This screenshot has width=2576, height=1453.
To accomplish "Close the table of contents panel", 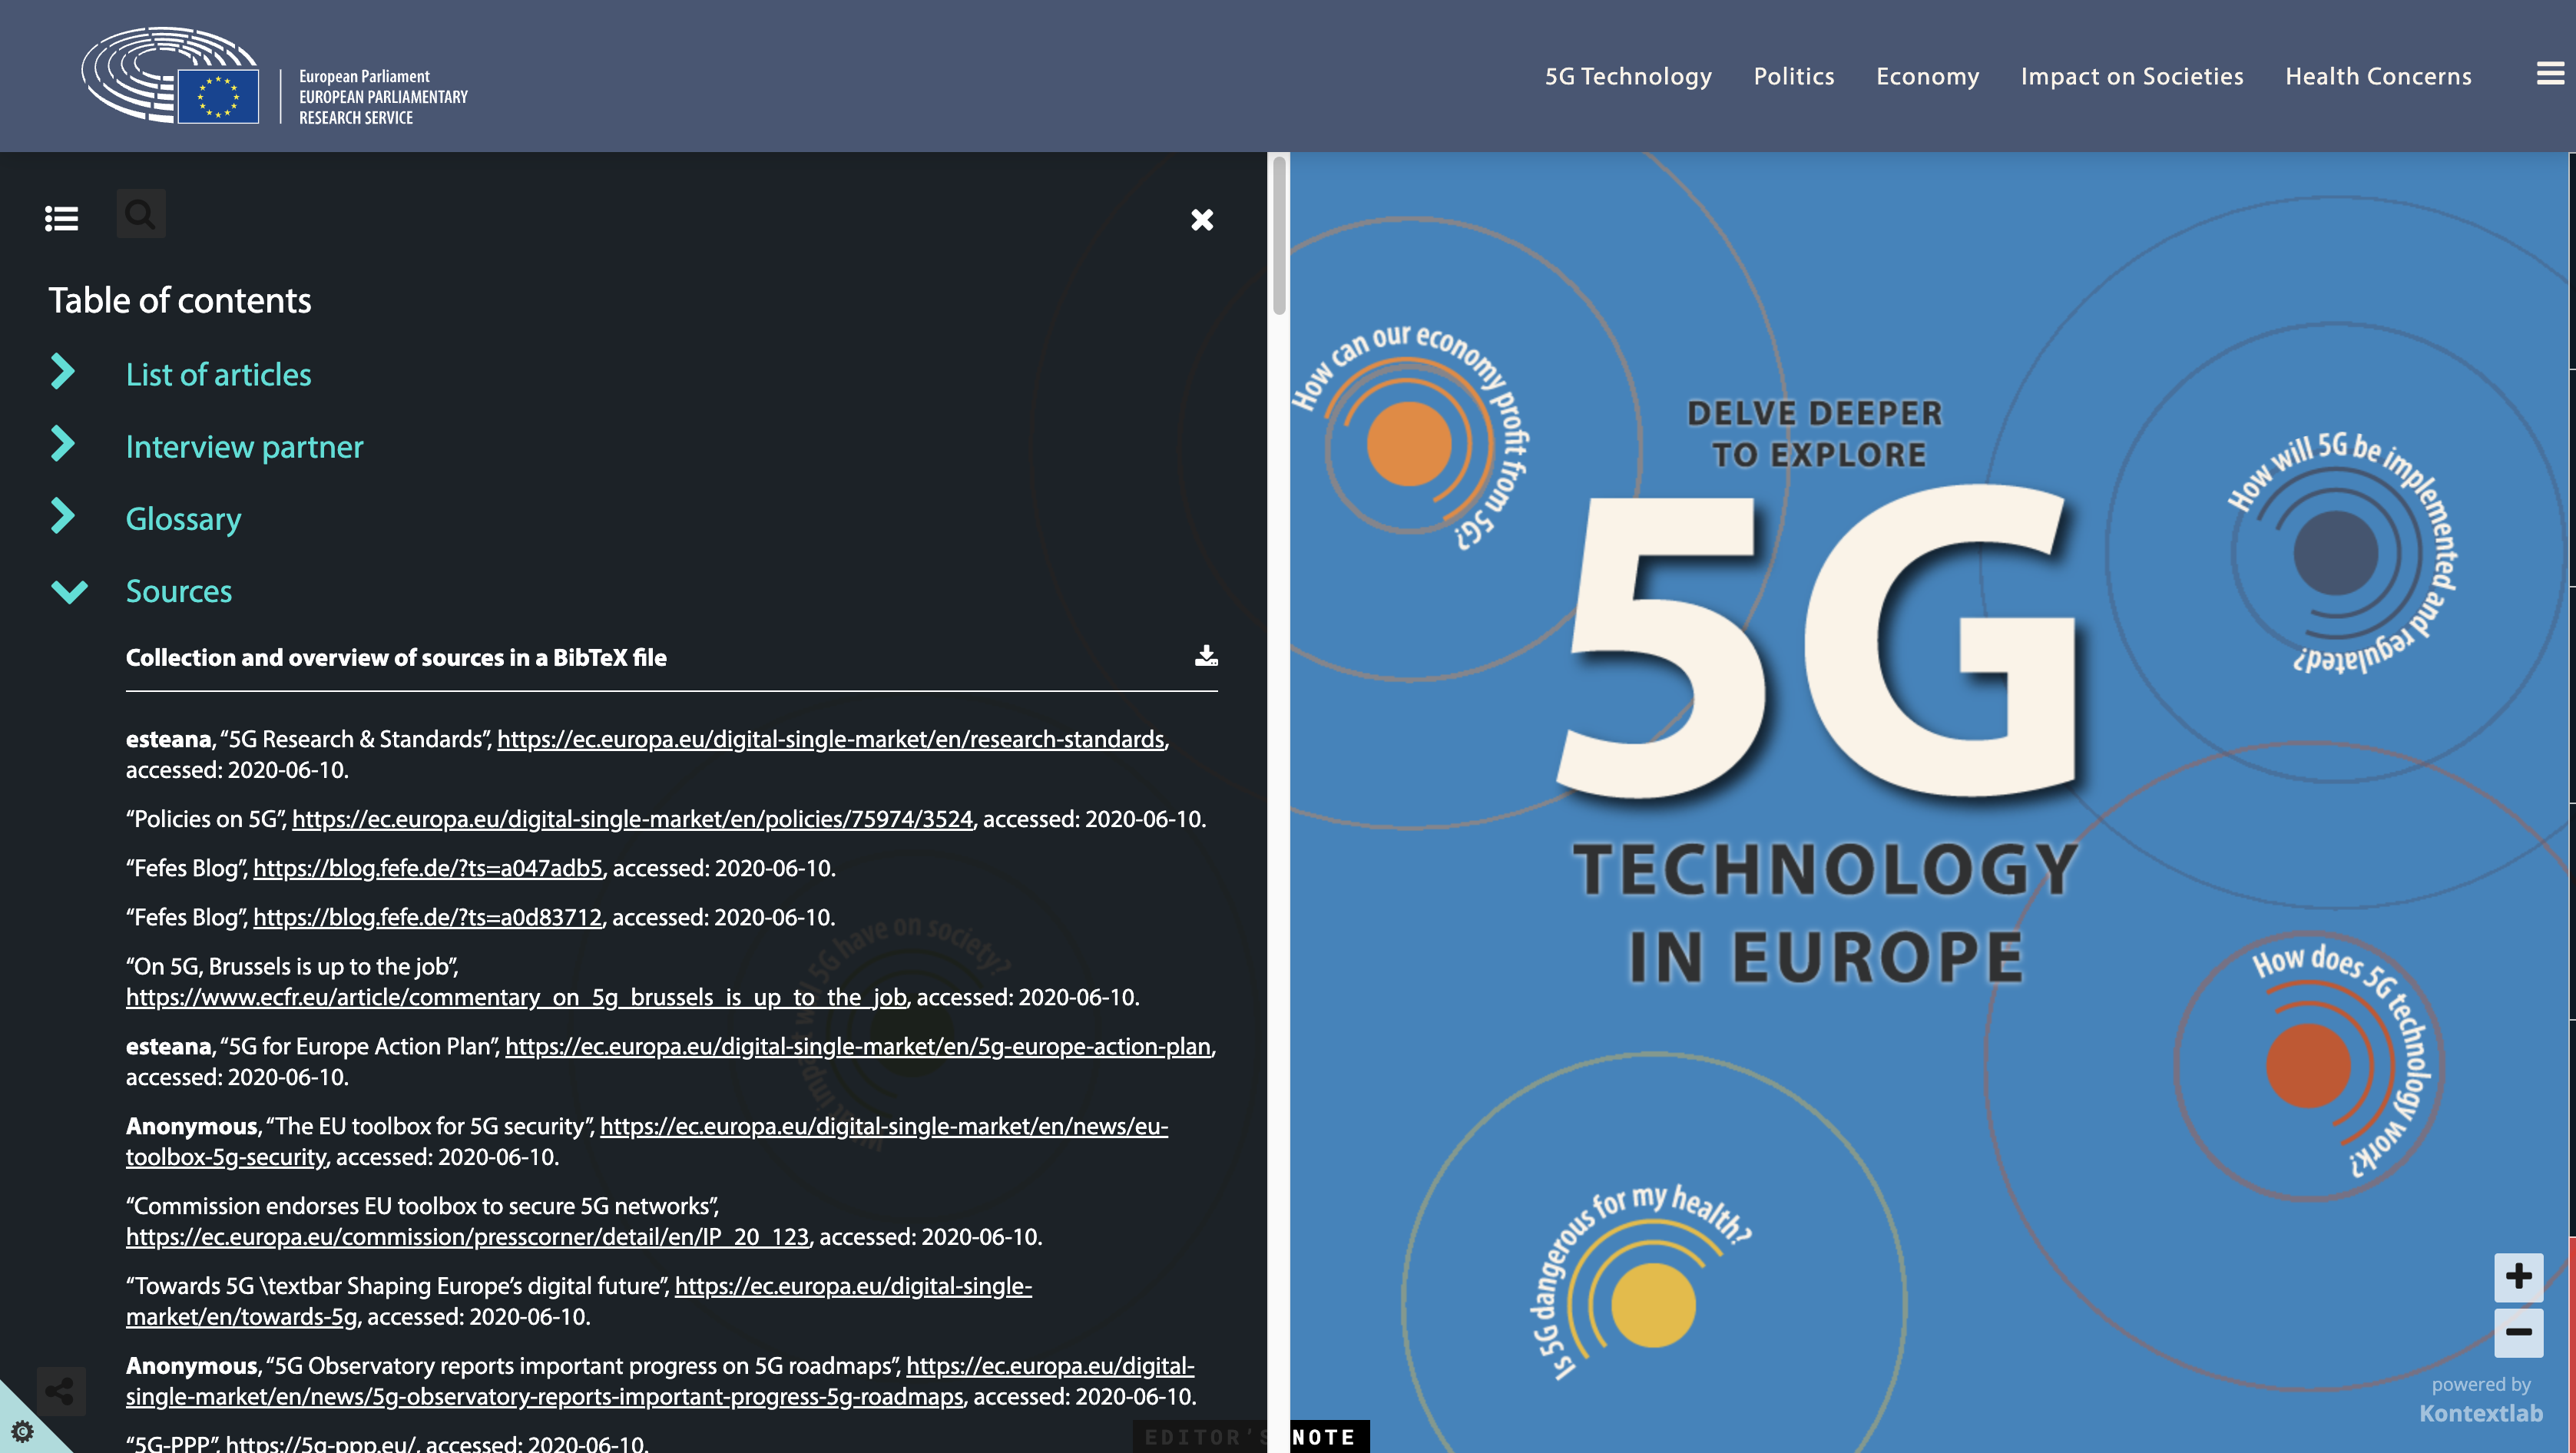I will click(x=1202, y=219).
